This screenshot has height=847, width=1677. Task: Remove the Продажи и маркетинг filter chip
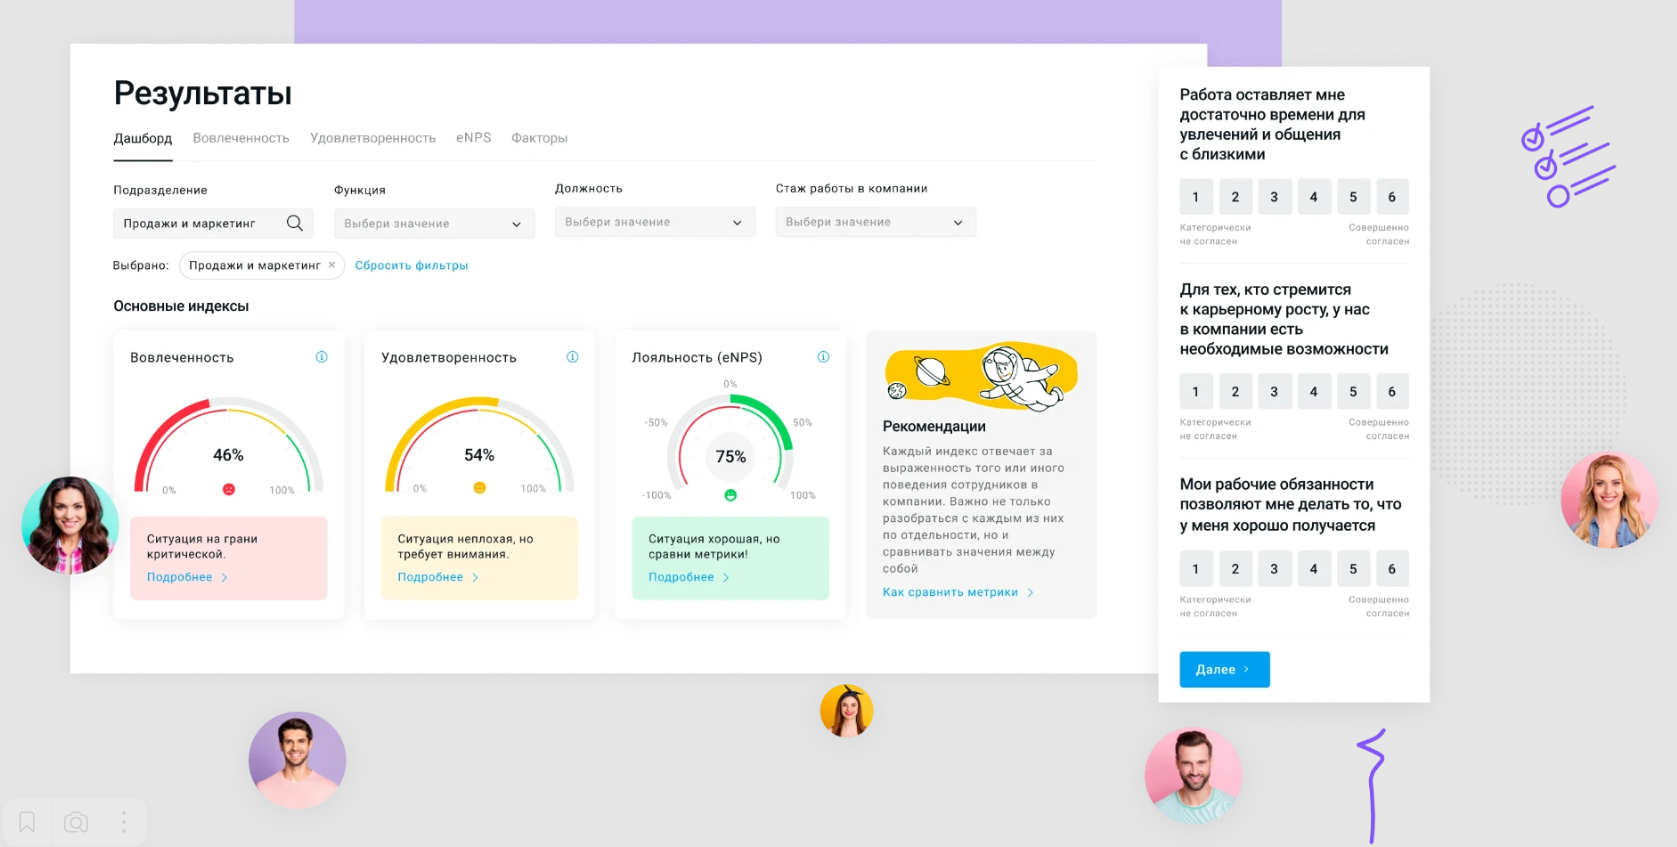tap(332, 265)
